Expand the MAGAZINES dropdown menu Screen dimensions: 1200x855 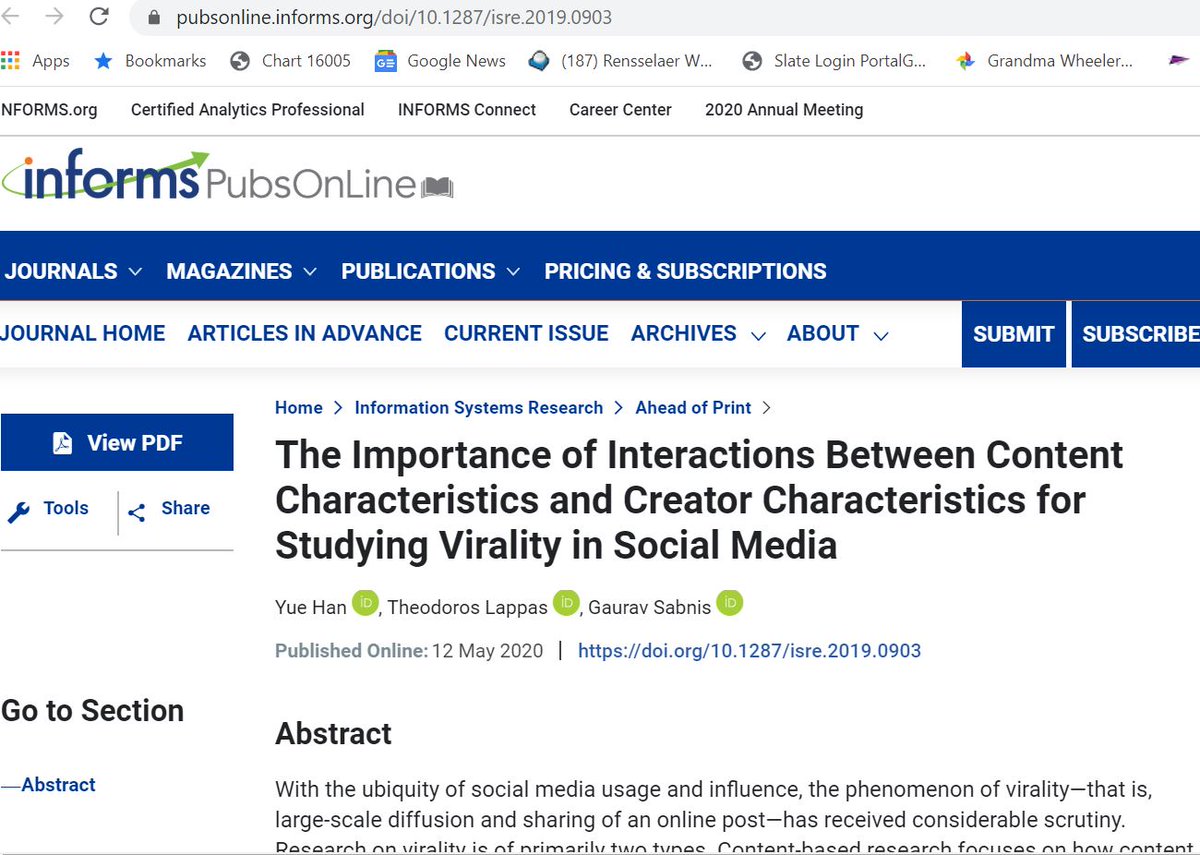[x=241, y=271]
